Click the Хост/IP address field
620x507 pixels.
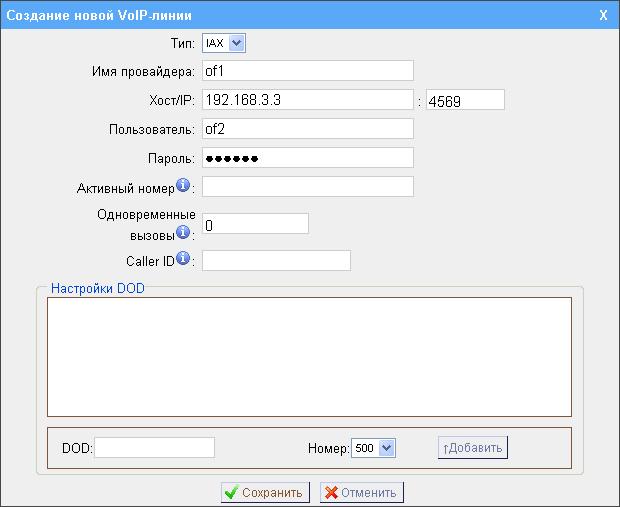(x=307, y=99)
